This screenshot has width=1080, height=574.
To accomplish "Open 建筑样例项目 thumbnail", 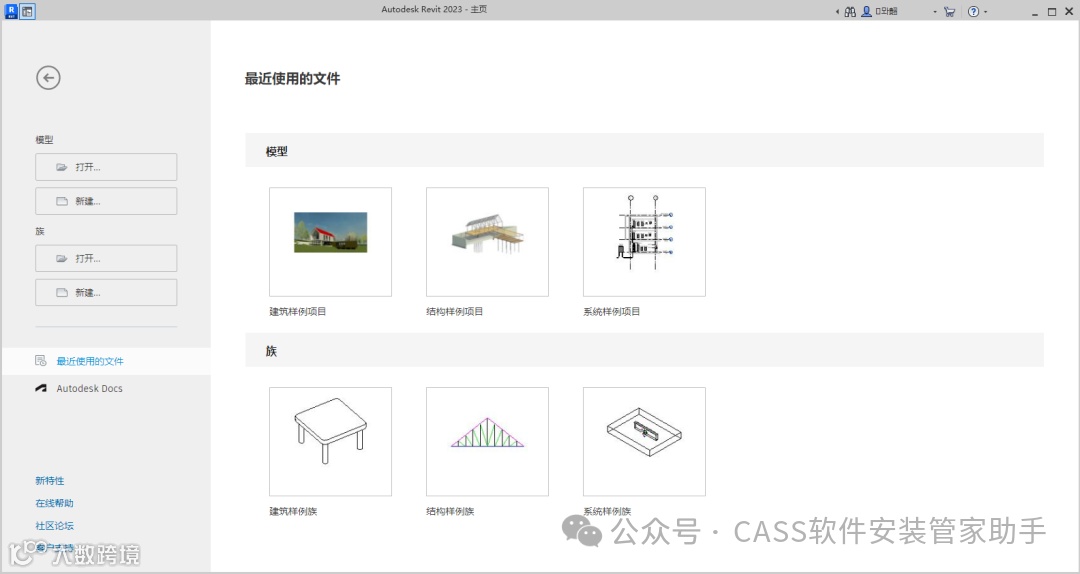I will 331,242.
